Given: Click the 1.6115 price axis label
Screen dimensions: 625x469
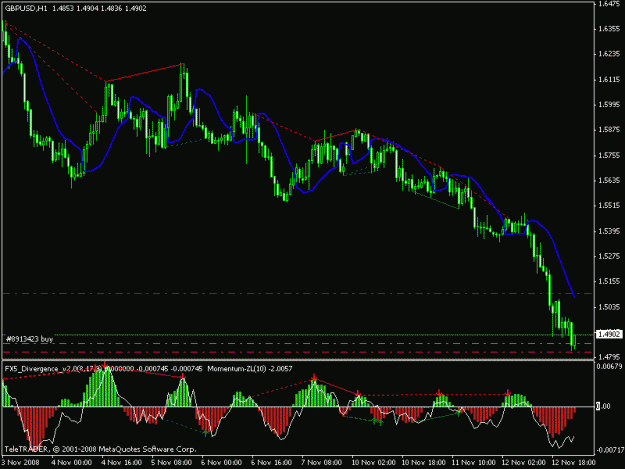Looking at the screenshot, I should 609,80.
